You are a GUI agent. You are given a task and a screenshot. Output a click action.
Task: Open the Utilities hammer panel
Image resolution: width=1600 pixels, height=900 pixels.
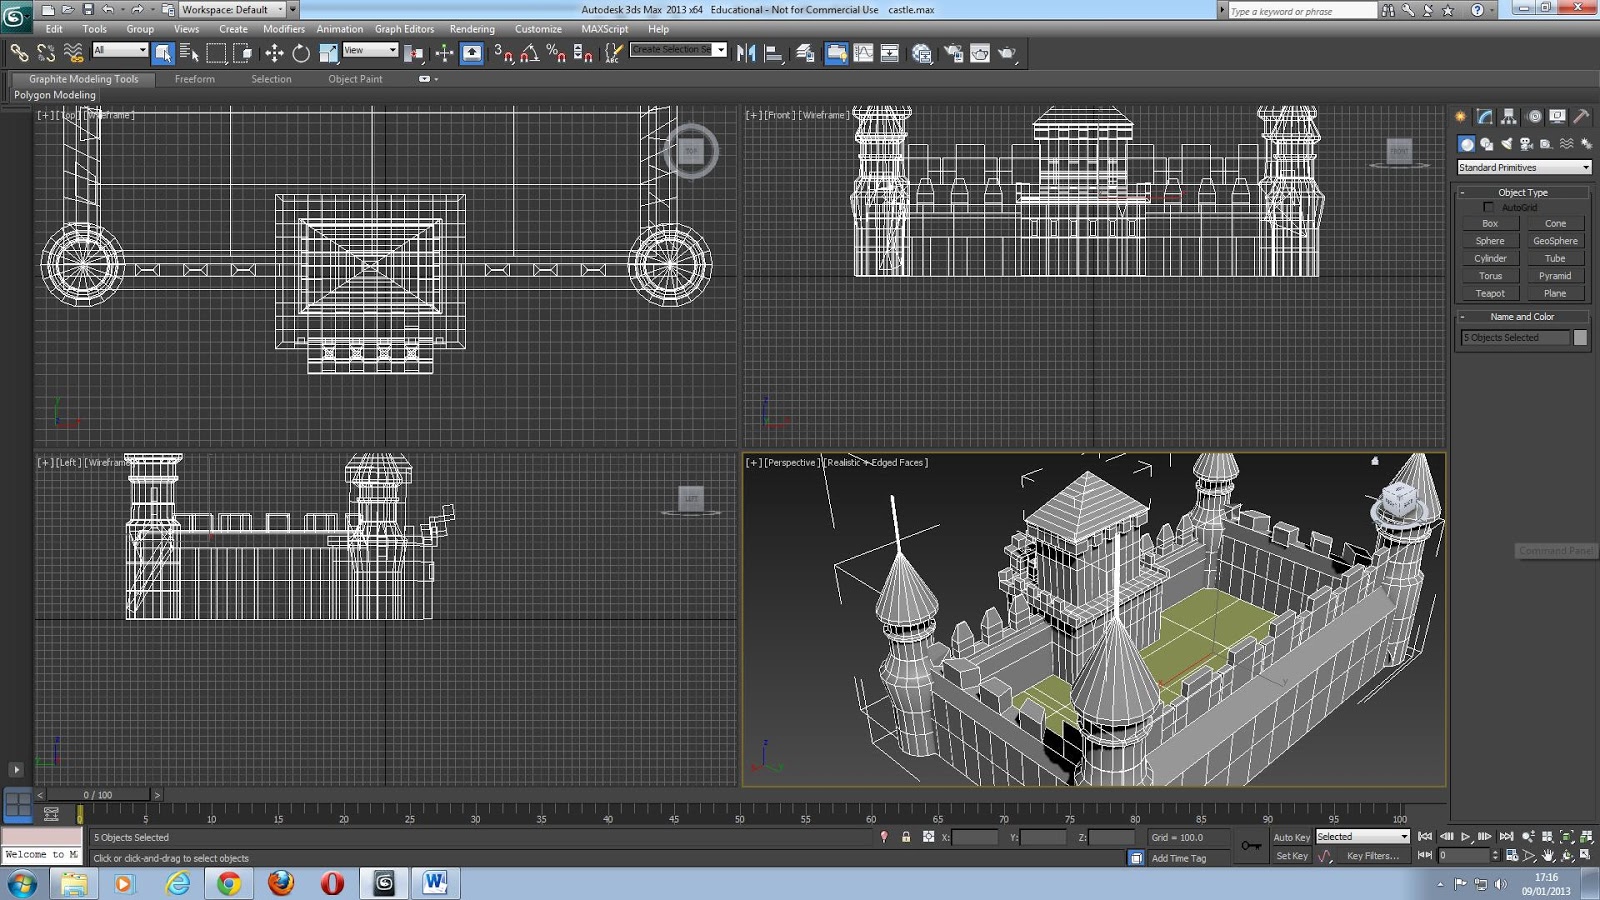click(1581, 117)
